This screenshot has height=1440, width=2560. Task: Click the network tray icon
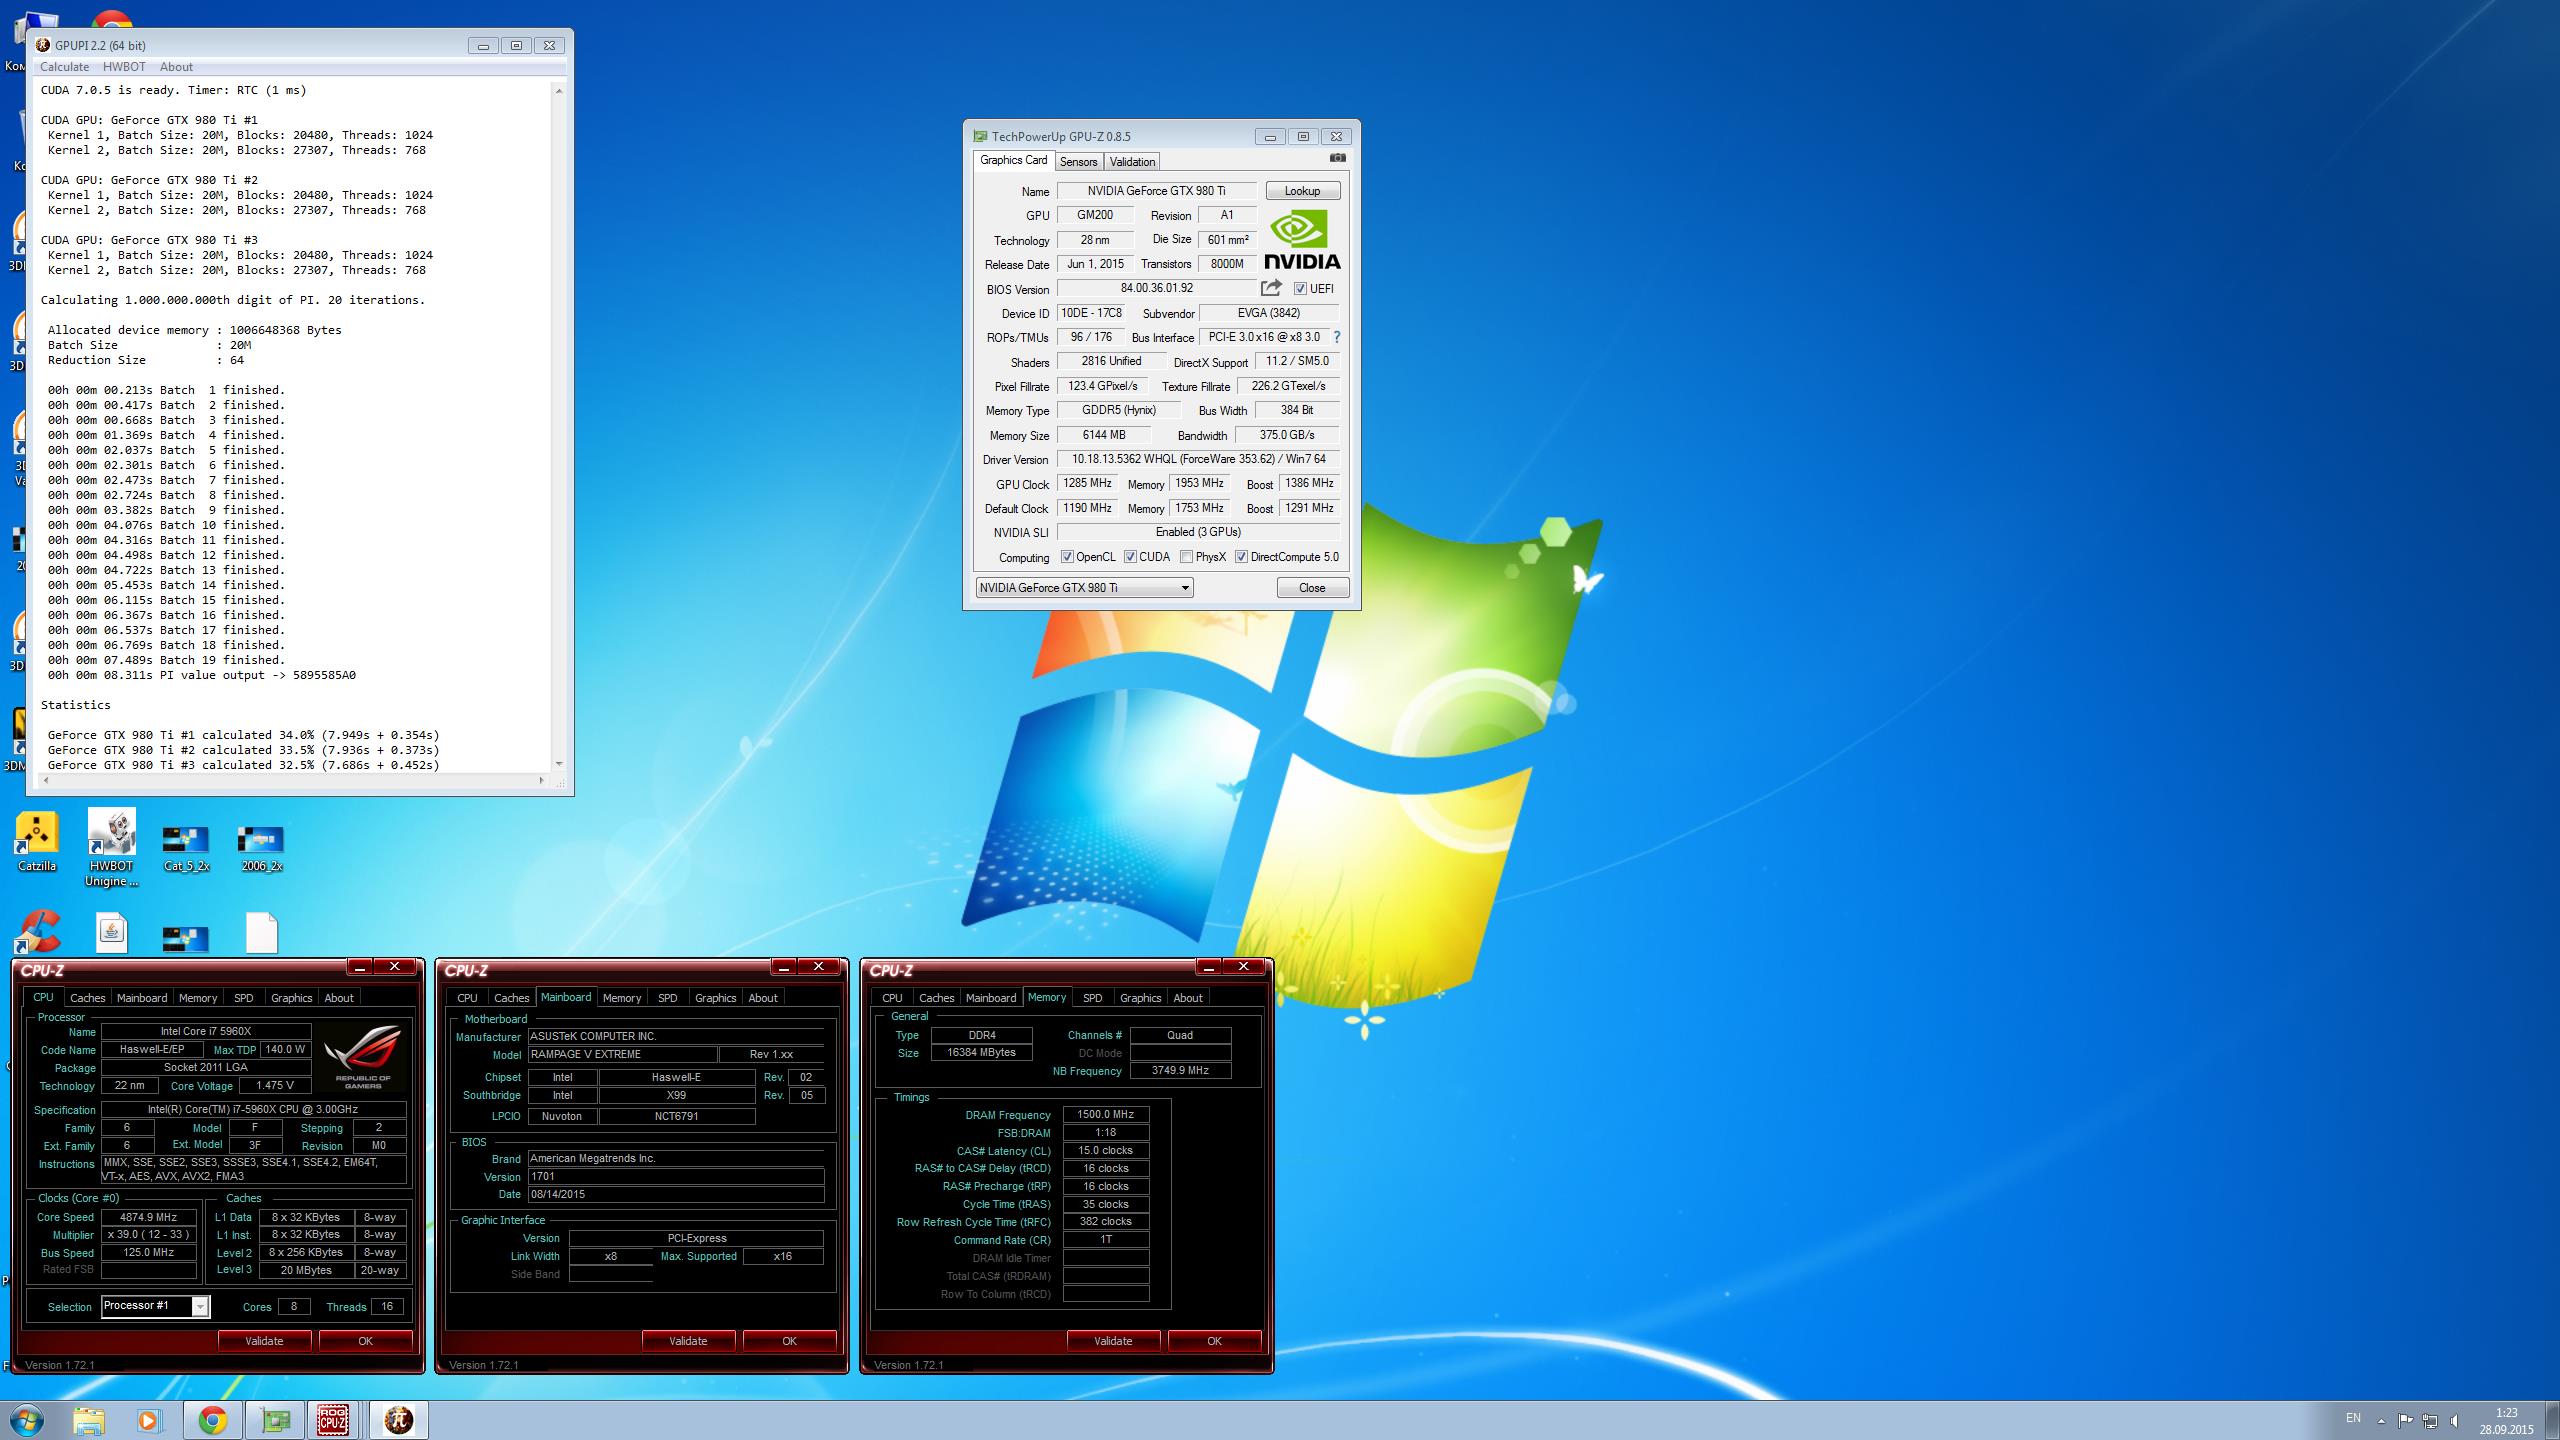[2429, 1420]
